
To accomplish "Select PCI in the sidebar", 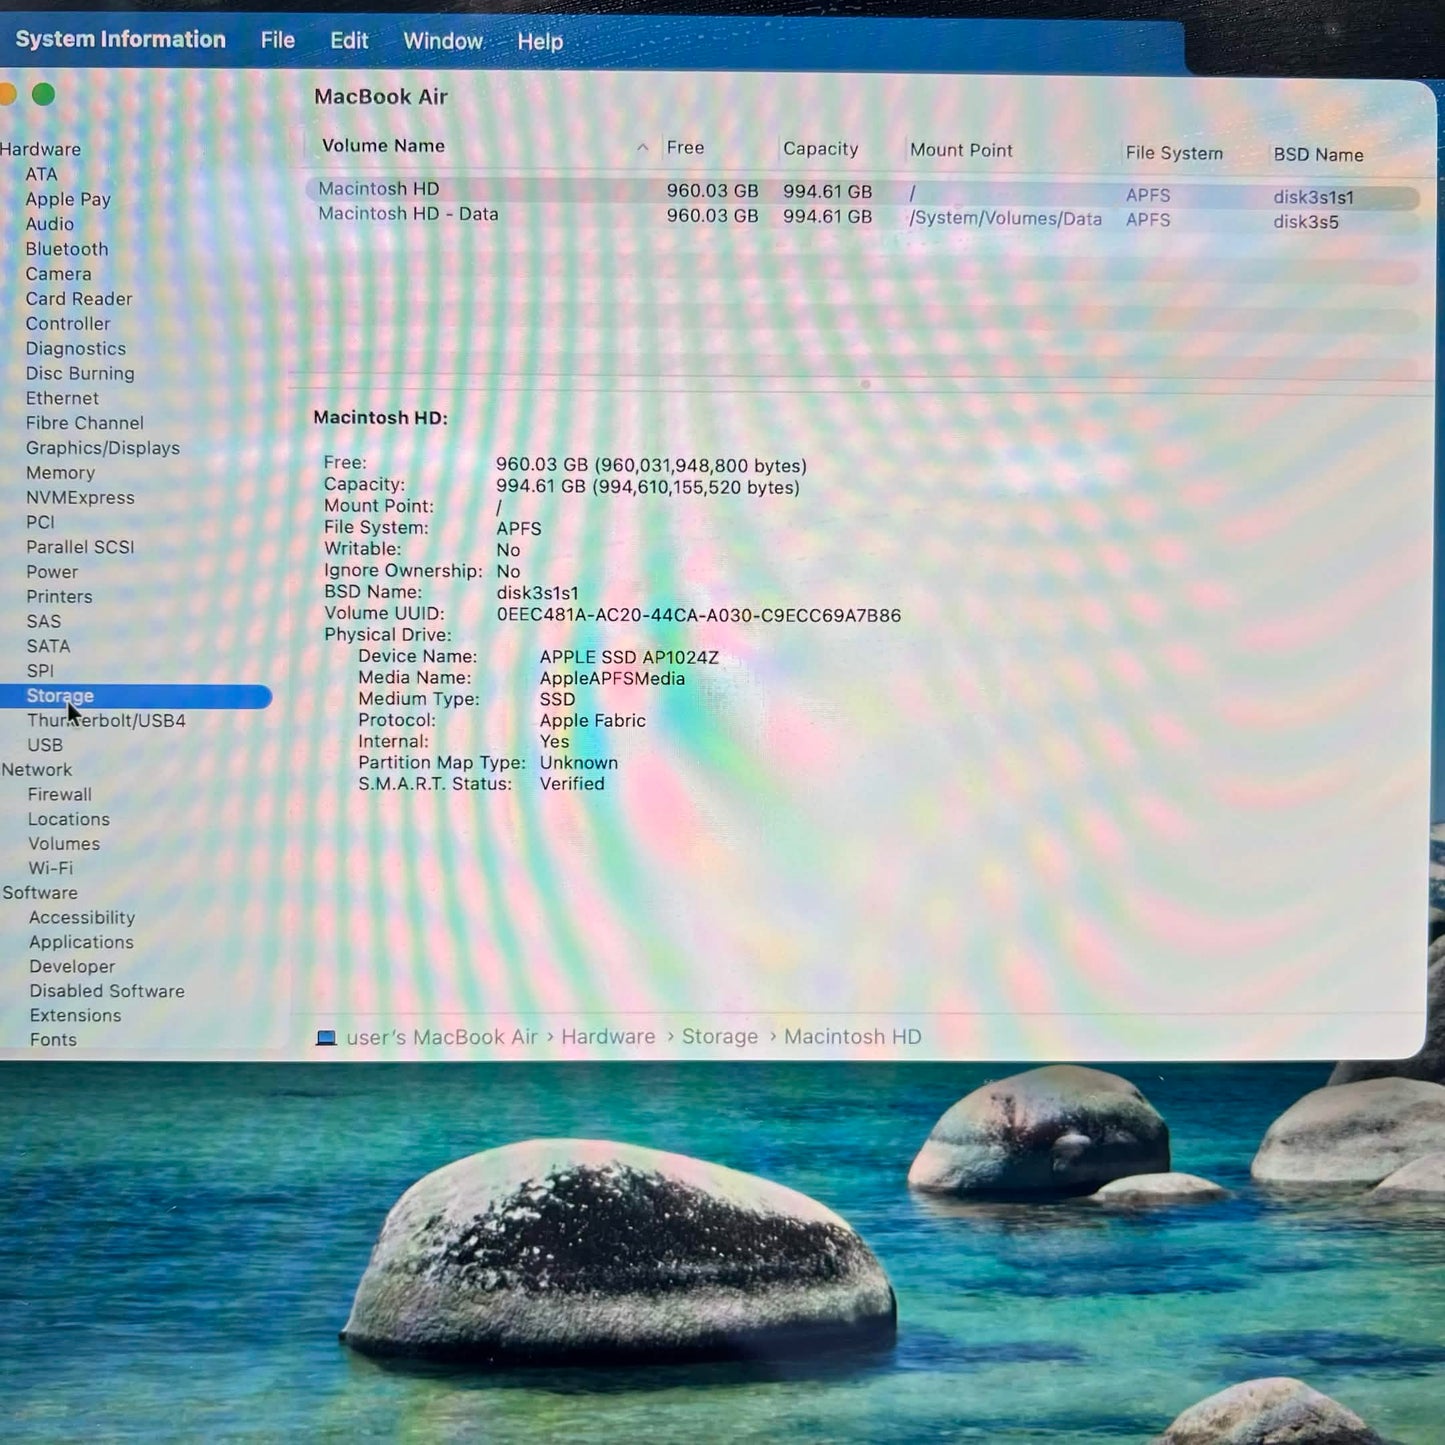I will click(40, 522).
